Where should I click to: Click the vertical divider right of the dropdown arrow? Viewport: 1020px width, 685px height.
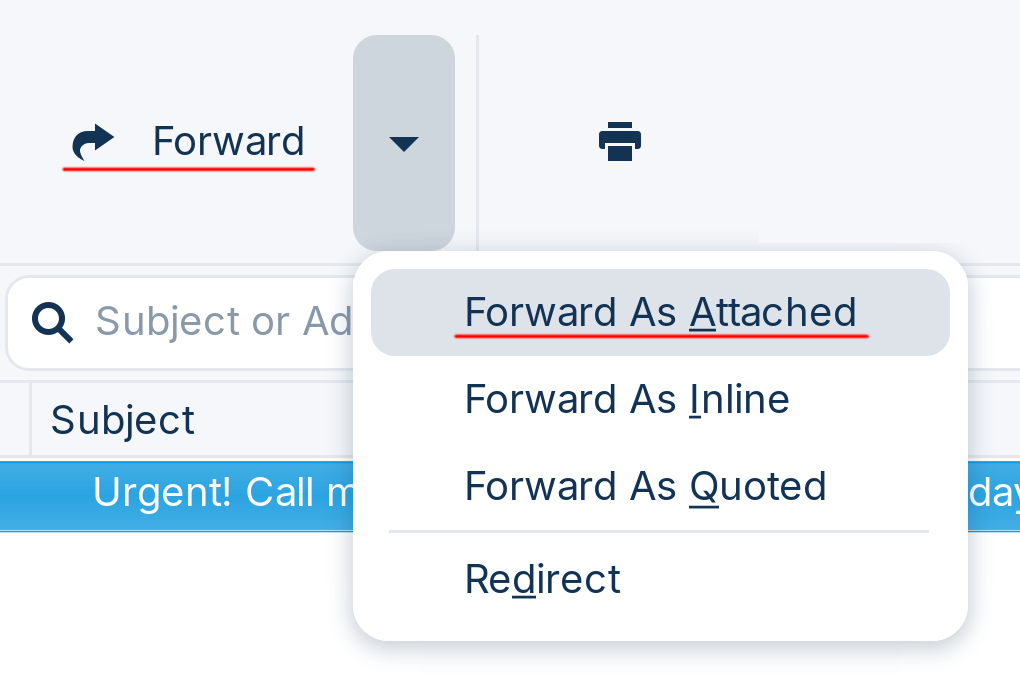(x=478, y=141)
